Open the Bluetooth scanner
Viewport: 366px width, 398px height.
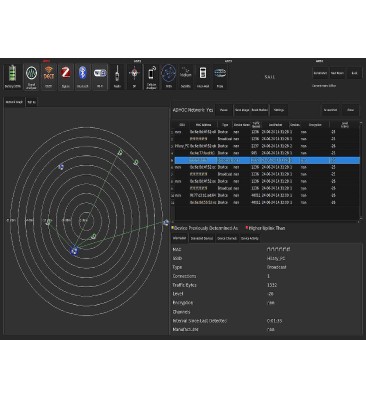tap(83, 77)
